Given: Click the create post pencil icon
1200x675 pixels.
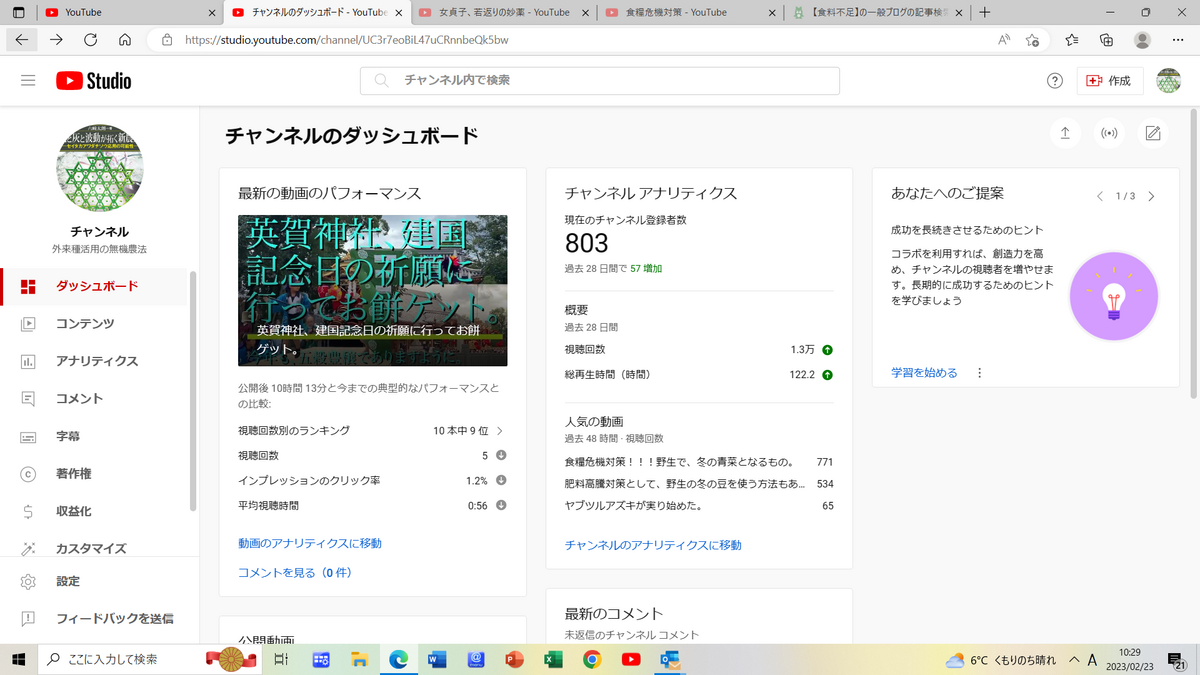Looking at the screenshot, I should [1153, 133].
